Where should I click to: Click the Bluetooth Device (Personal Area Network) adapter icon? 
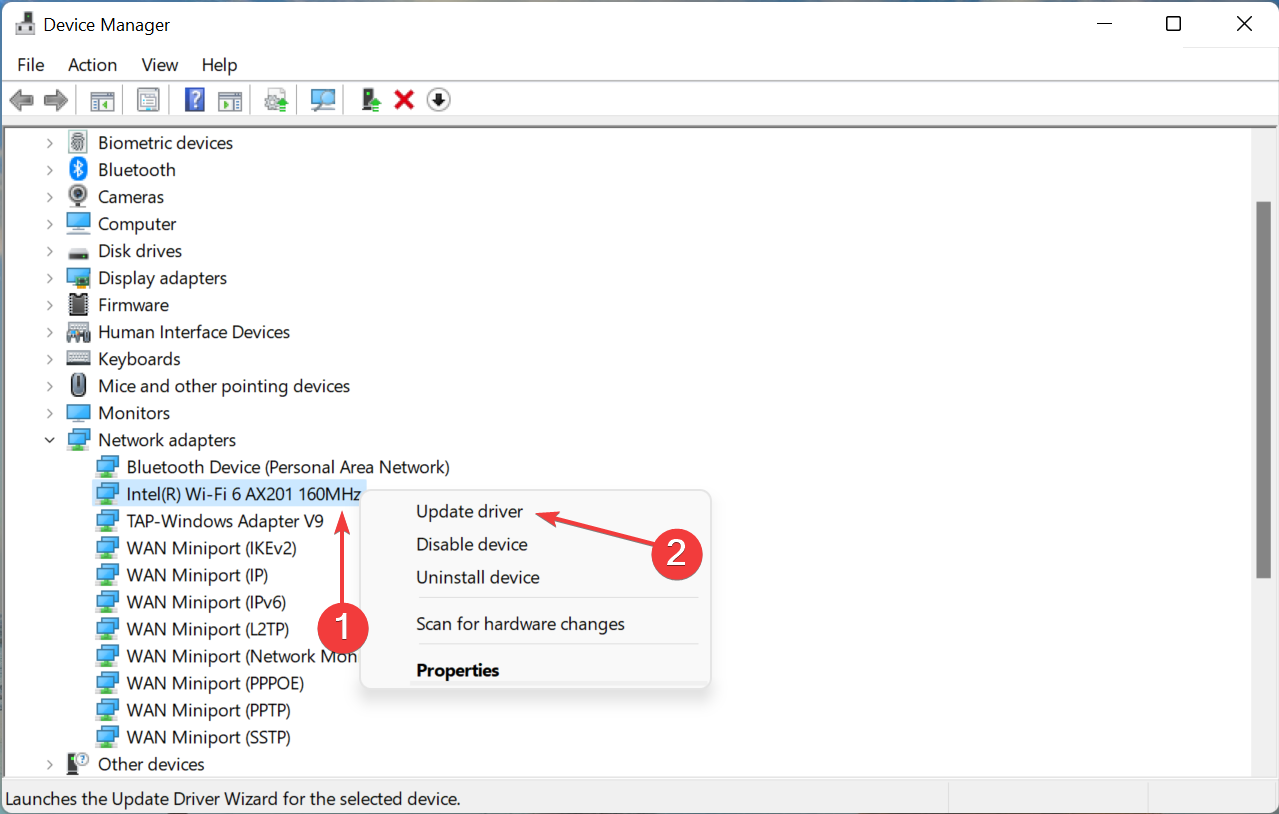click(107, 467)
